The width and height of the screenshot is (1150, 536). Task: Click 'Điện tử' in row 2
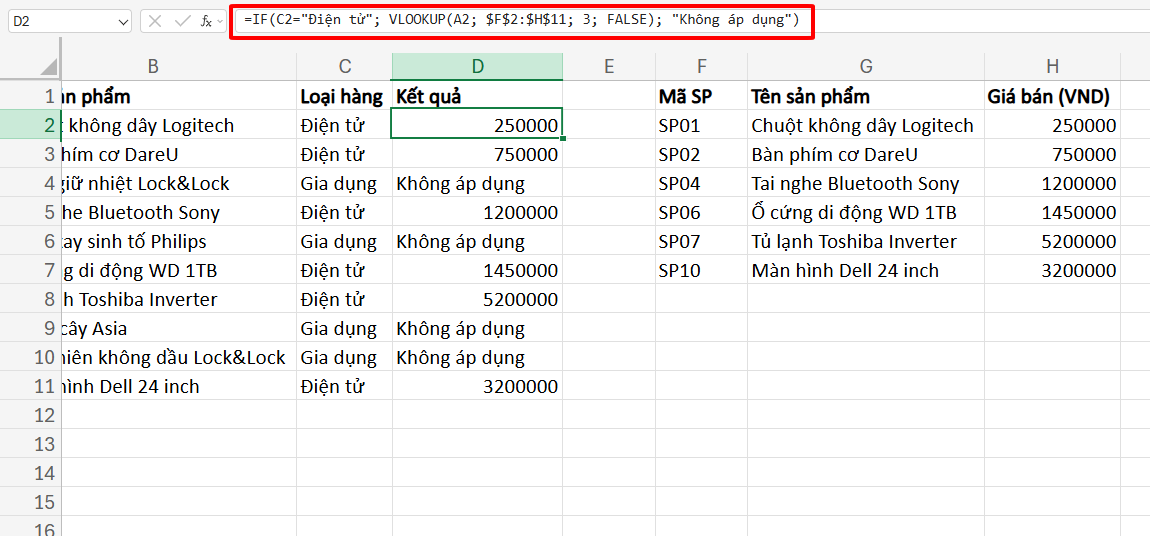click(345, 125)
